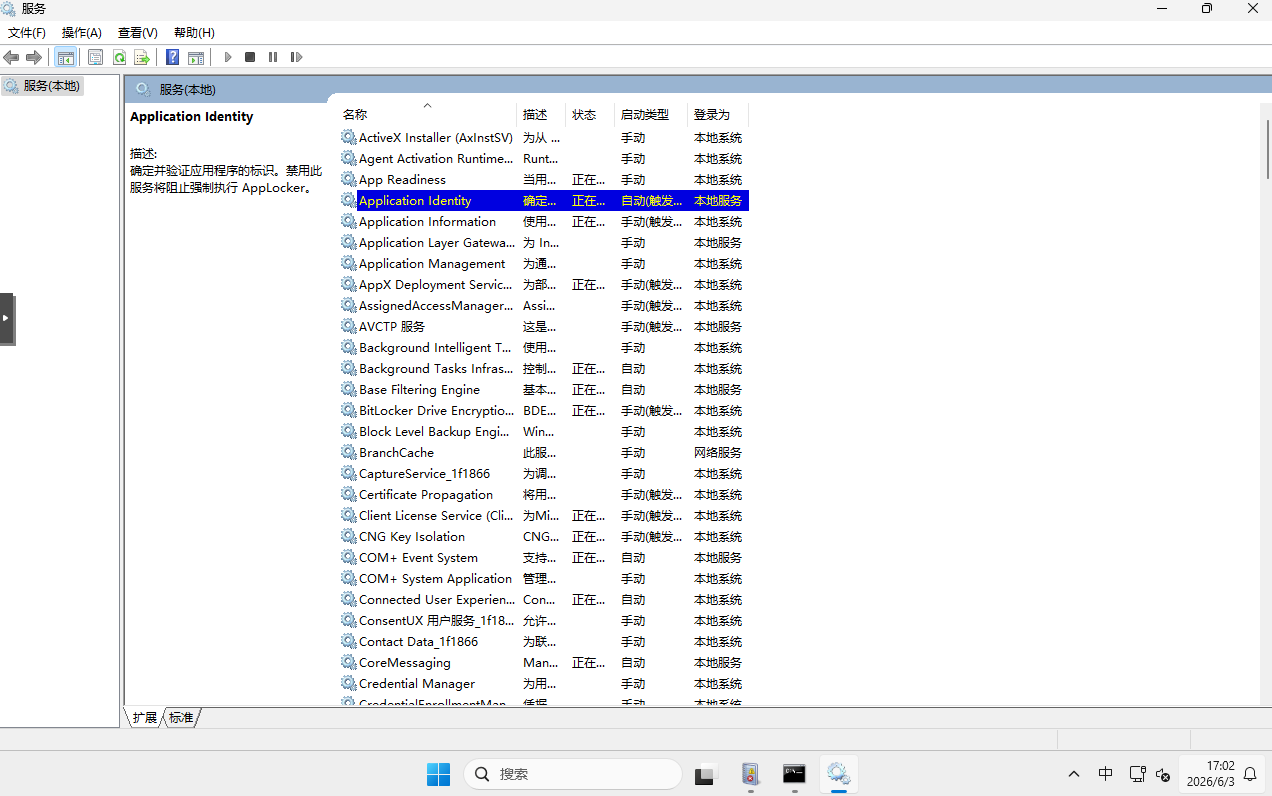Open the terminal app in taskbar
The height and width of the screenshot is (796, 1272).
pyautogui.click(x=794, y=774)
